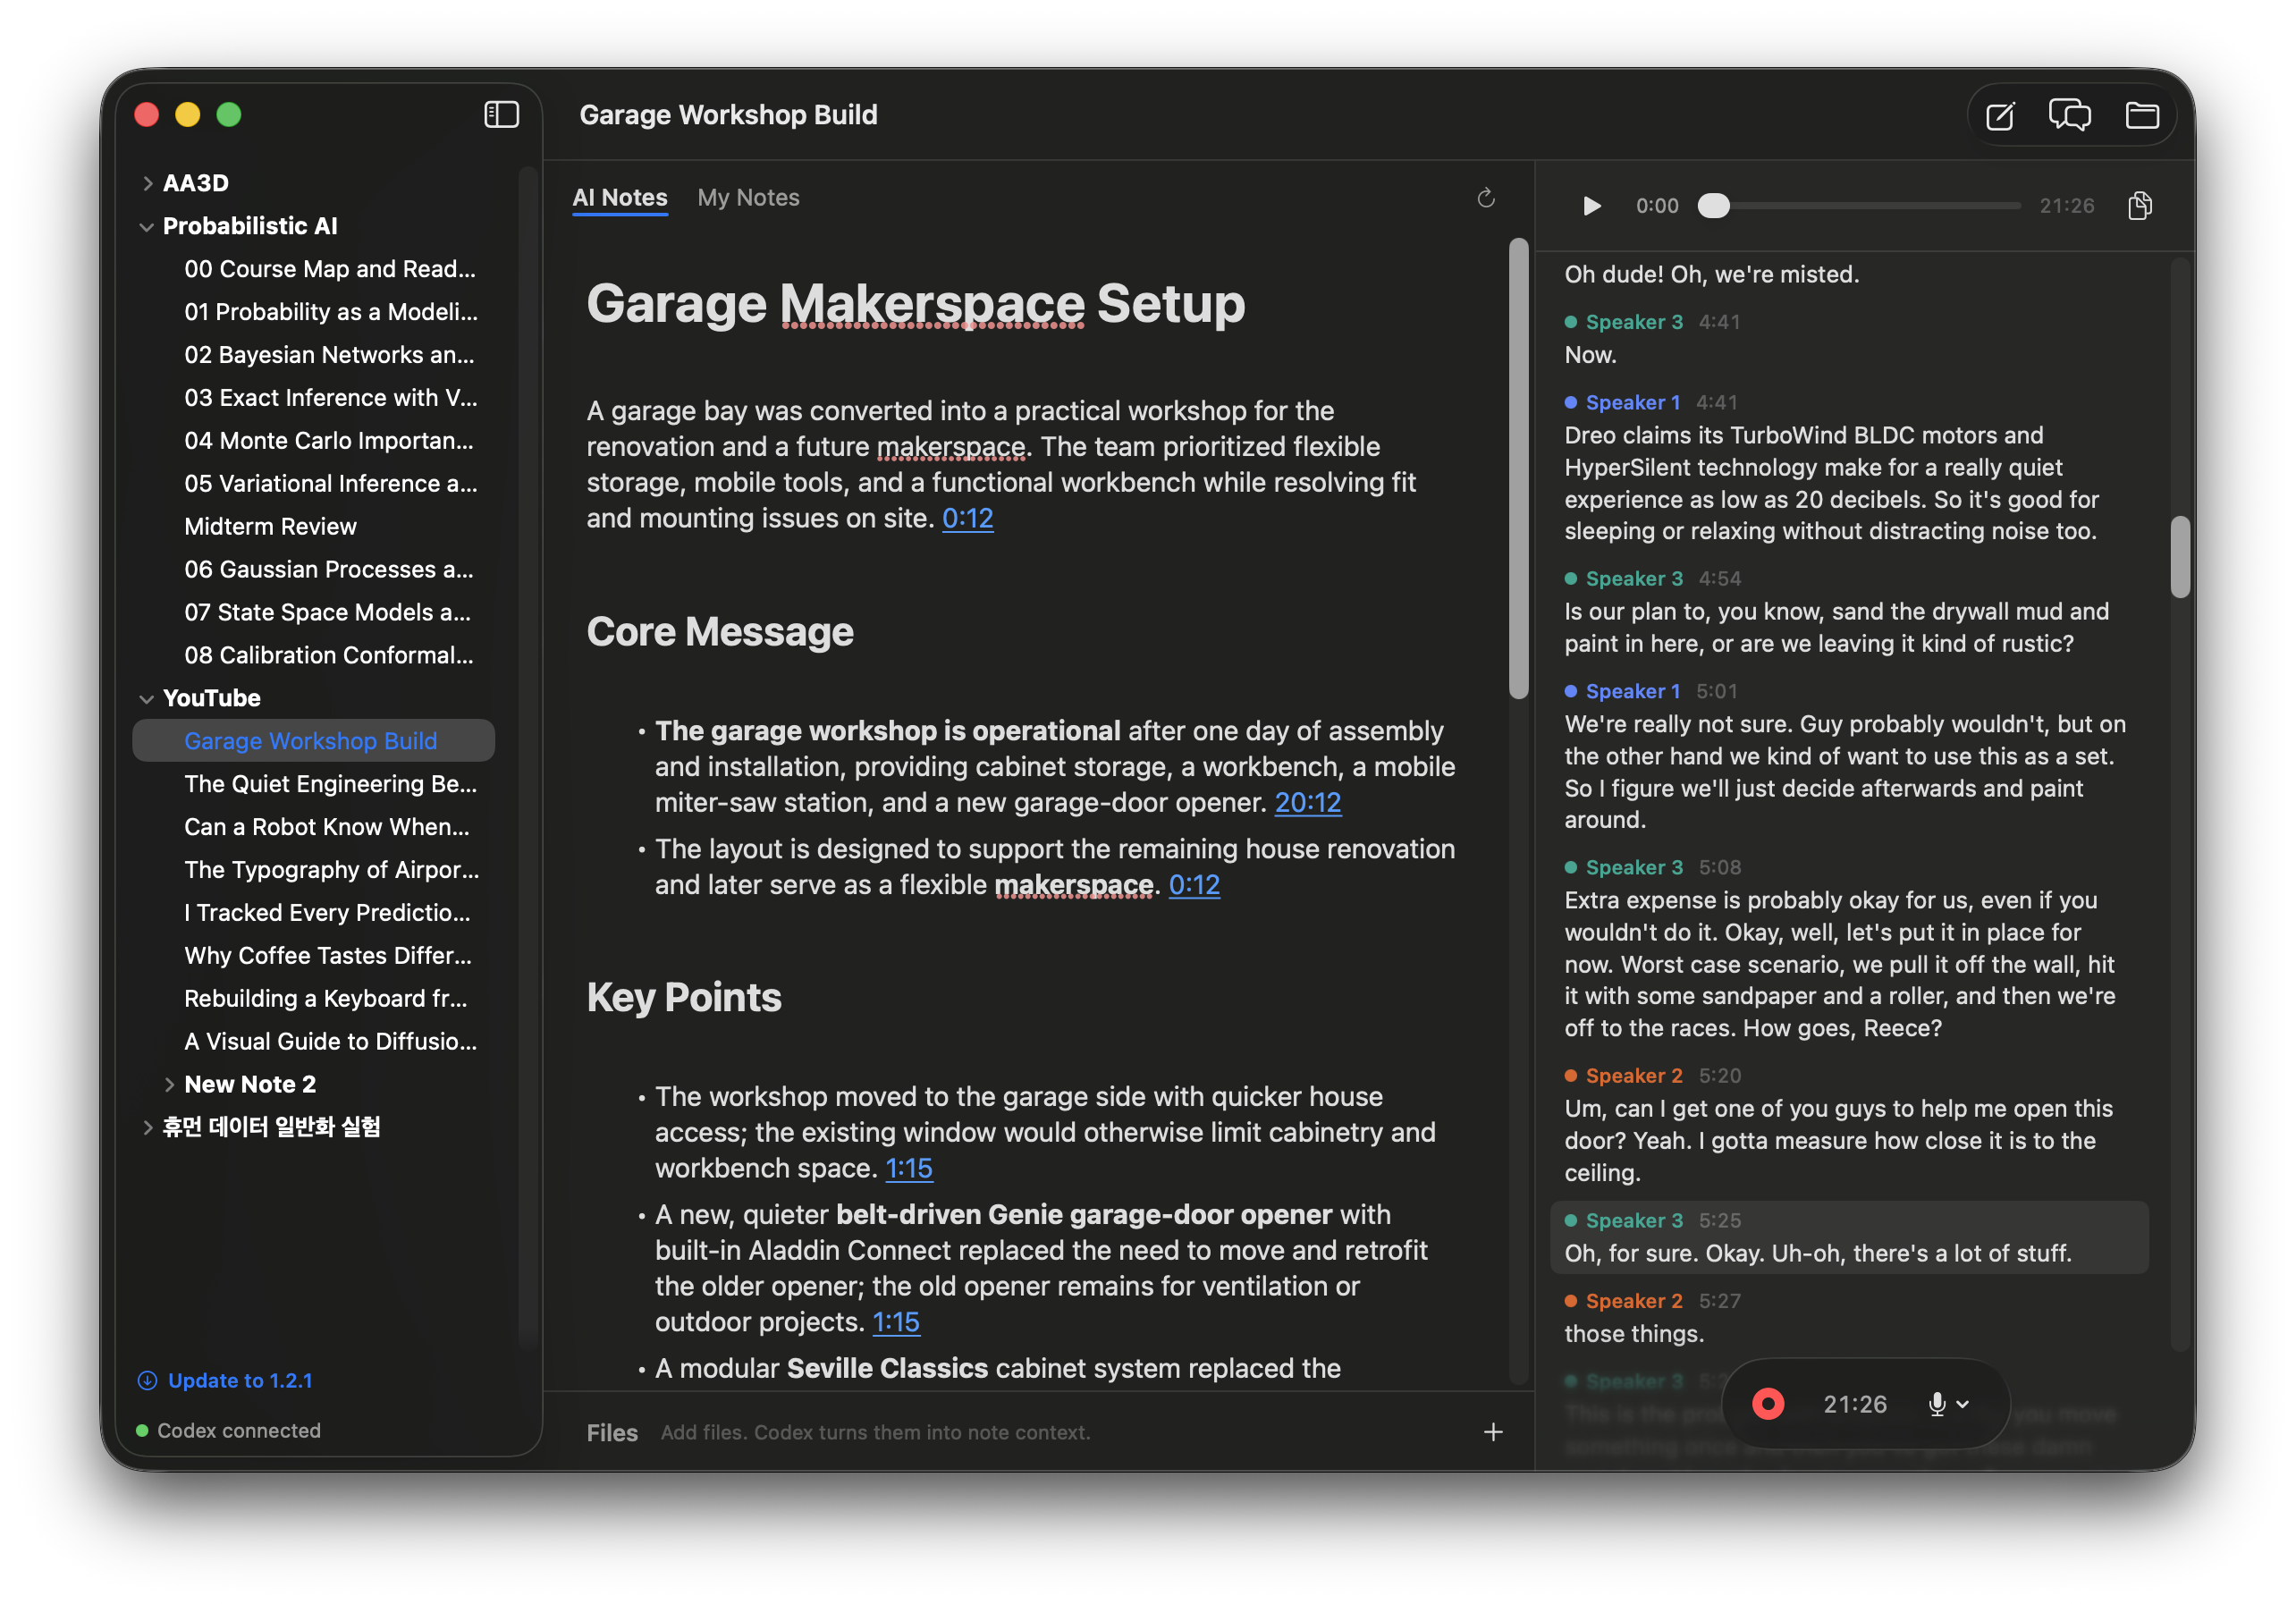Expand the AA3D folder
This screenshot has height=1604, width=2296.
pos(147,183)
